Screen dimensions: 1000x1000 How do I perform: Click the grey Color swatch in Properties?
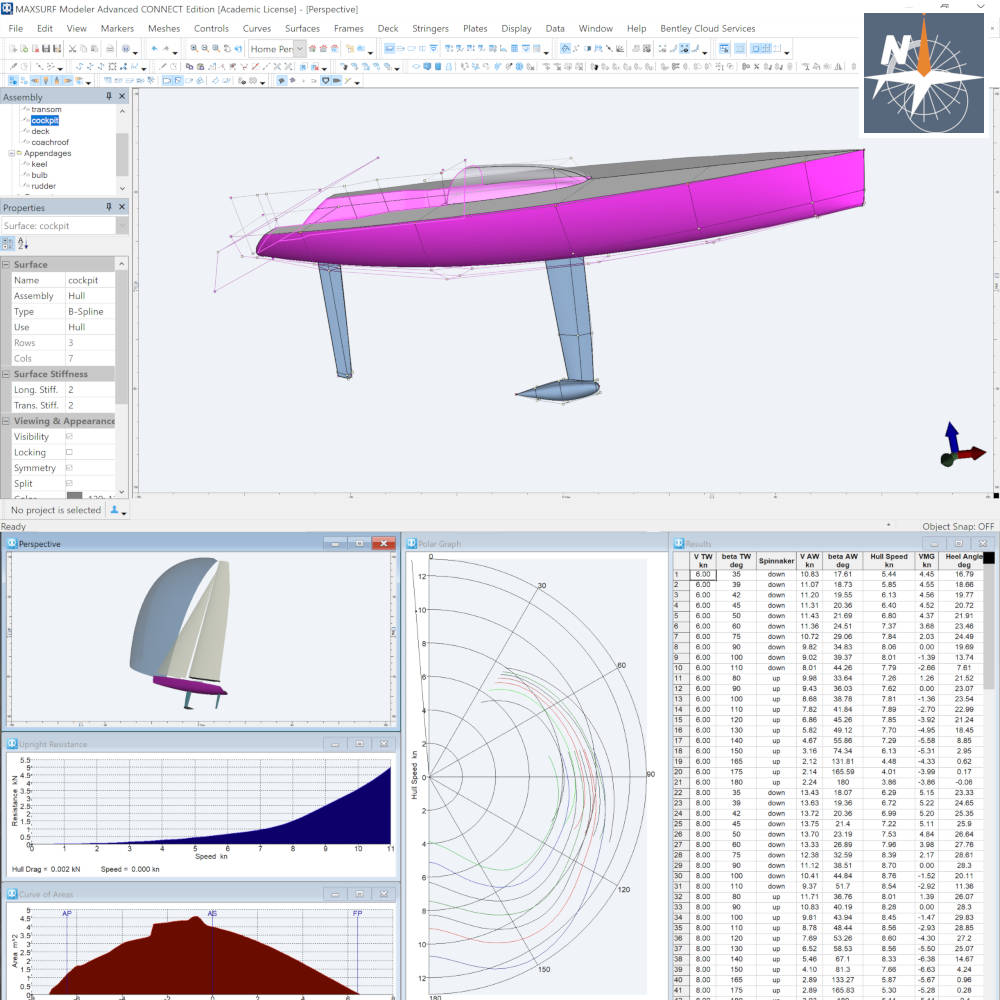74,496
